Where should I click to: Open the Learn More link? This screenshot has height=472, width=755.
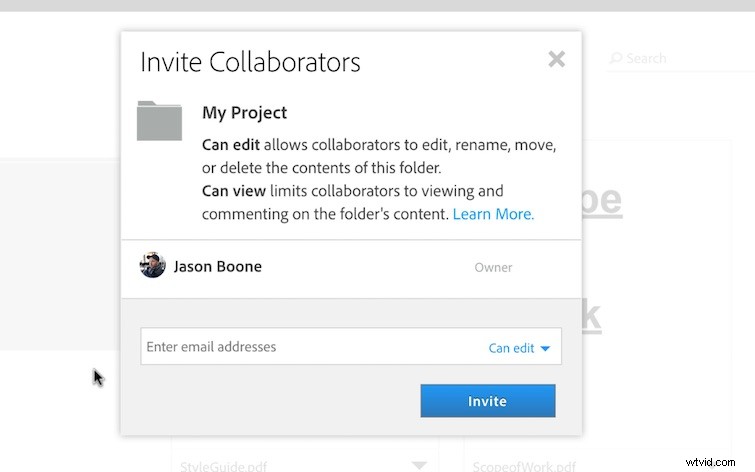[x=493, y=214]
